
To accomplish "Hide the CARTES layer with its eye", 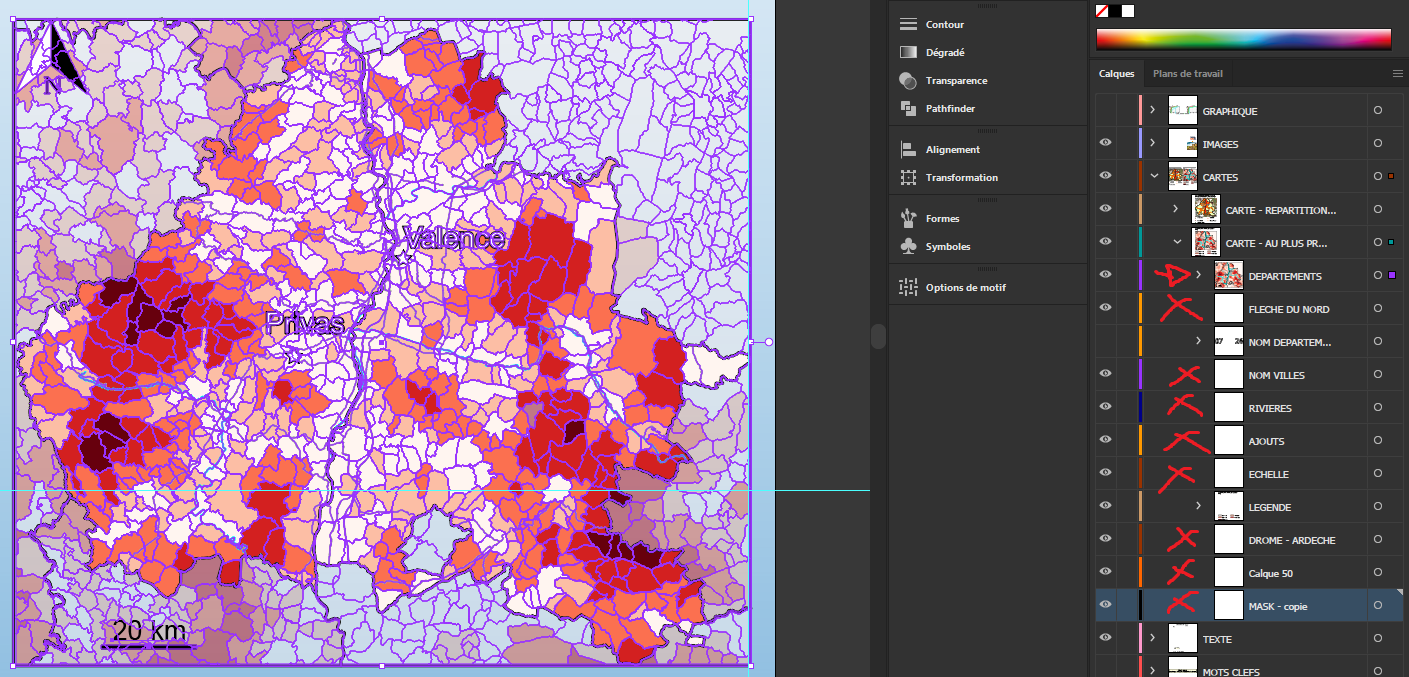I will coord(1106,177).
